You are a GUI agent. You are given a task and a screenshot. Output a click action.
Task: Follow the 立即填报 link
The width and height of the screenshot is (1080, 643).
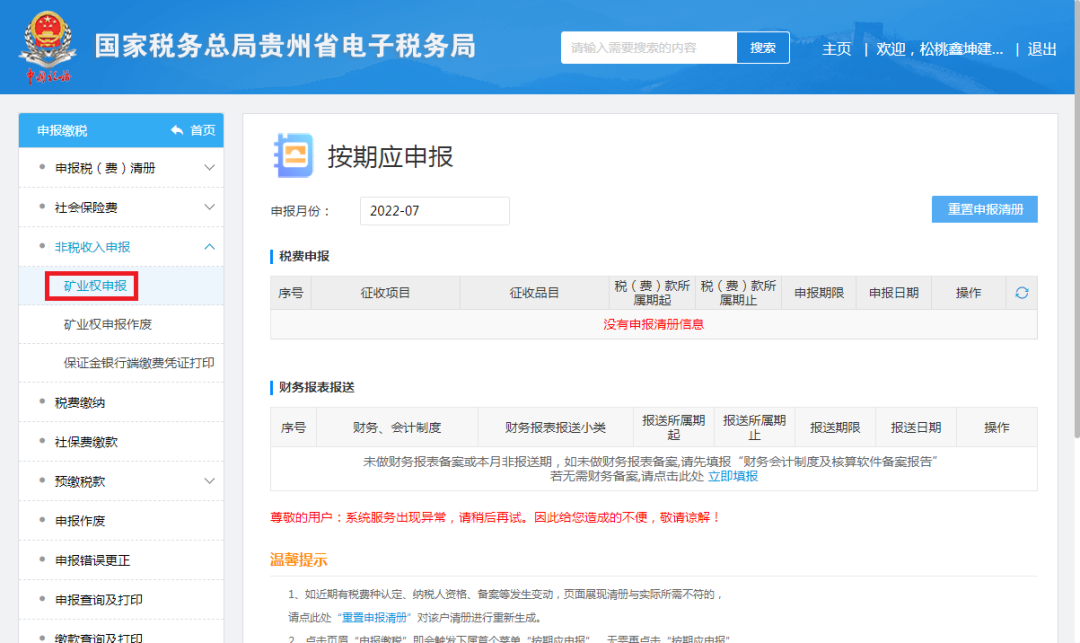click(733, 476)
